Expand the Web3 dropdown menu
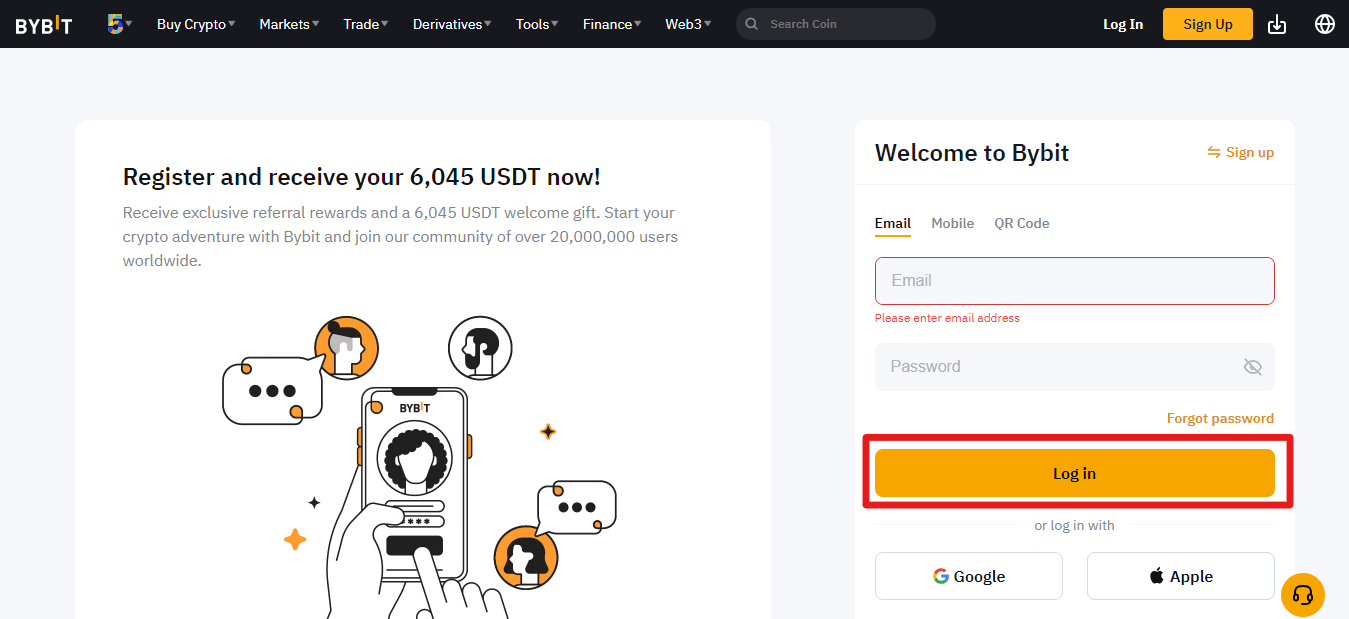This screenshot has width=1349, height=619. click(x=688, y=24)
